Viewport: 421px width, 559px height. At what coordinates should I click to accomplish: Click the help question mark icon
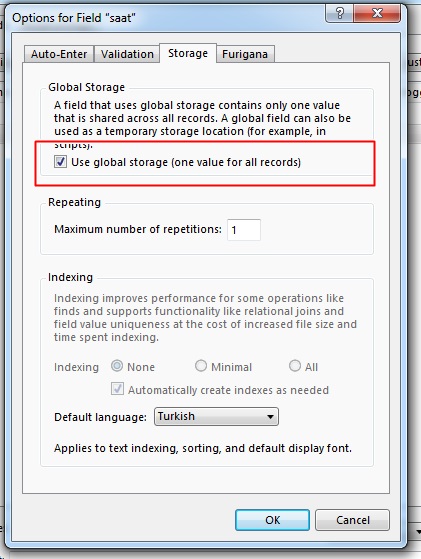tap(339, 14)
